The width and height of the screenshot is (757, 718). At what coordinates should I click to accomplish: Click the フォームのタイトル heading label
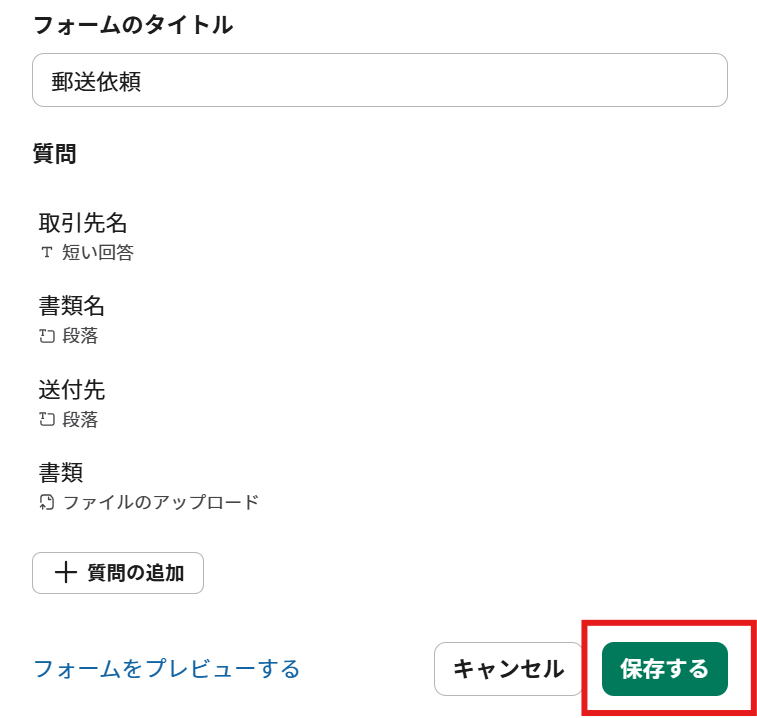tap(133, 26)
